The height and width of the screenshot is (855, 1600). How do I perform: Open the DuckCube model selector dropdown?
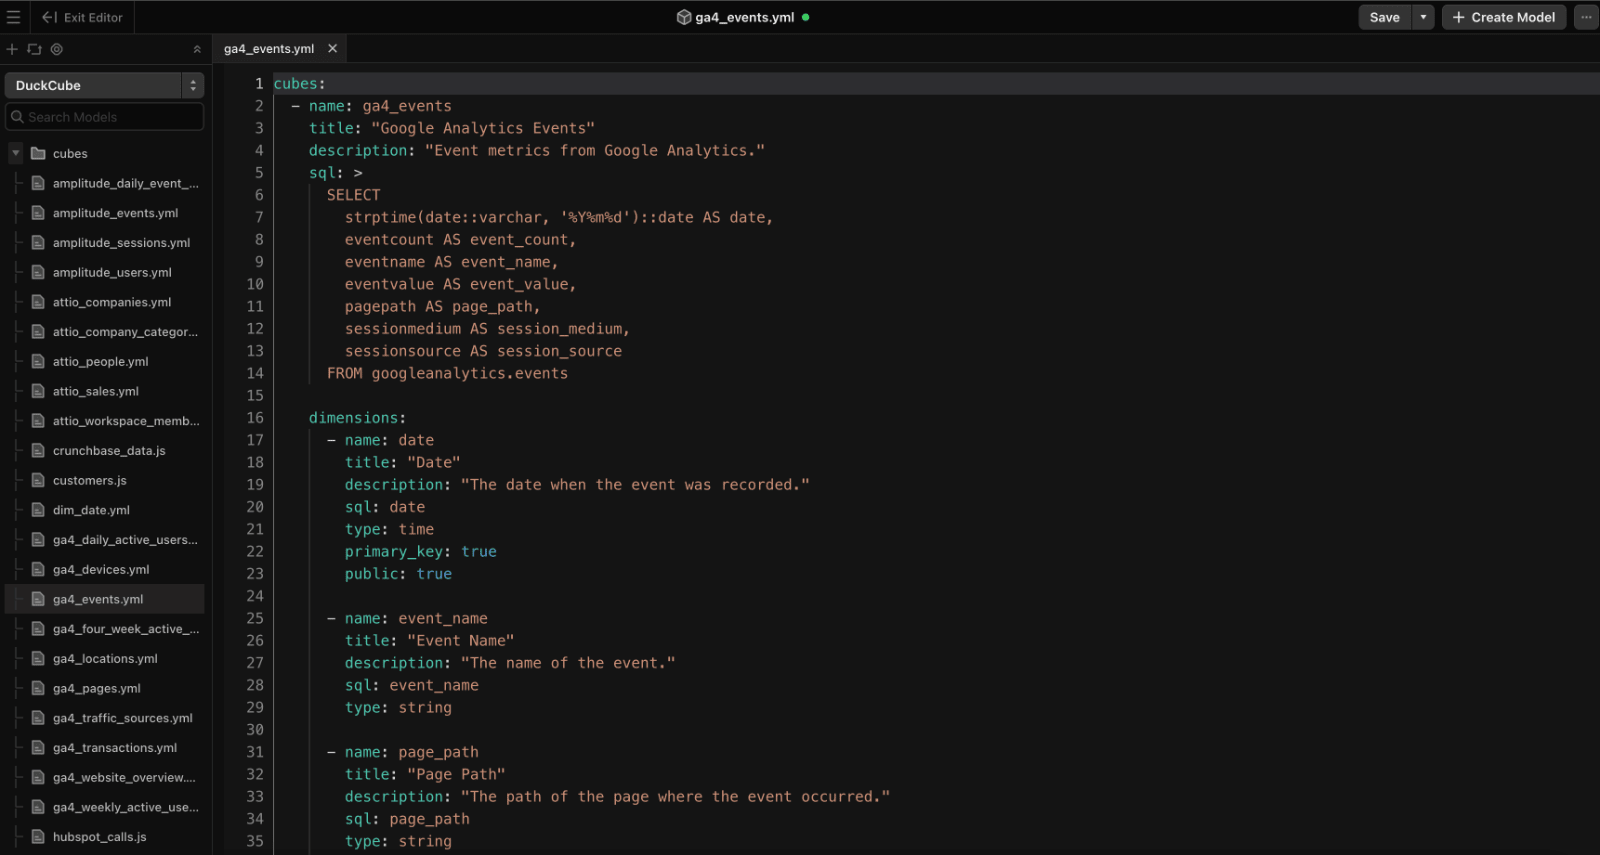click(104, 85)
